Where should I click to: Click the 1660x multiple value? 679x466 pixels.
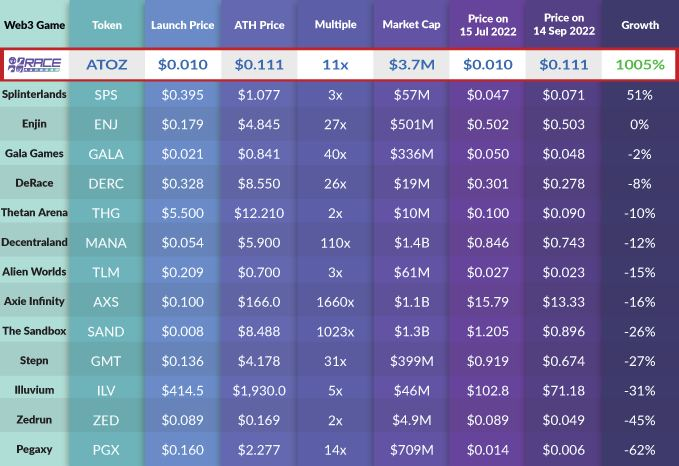pyautogui.click(x=334, y=300)
